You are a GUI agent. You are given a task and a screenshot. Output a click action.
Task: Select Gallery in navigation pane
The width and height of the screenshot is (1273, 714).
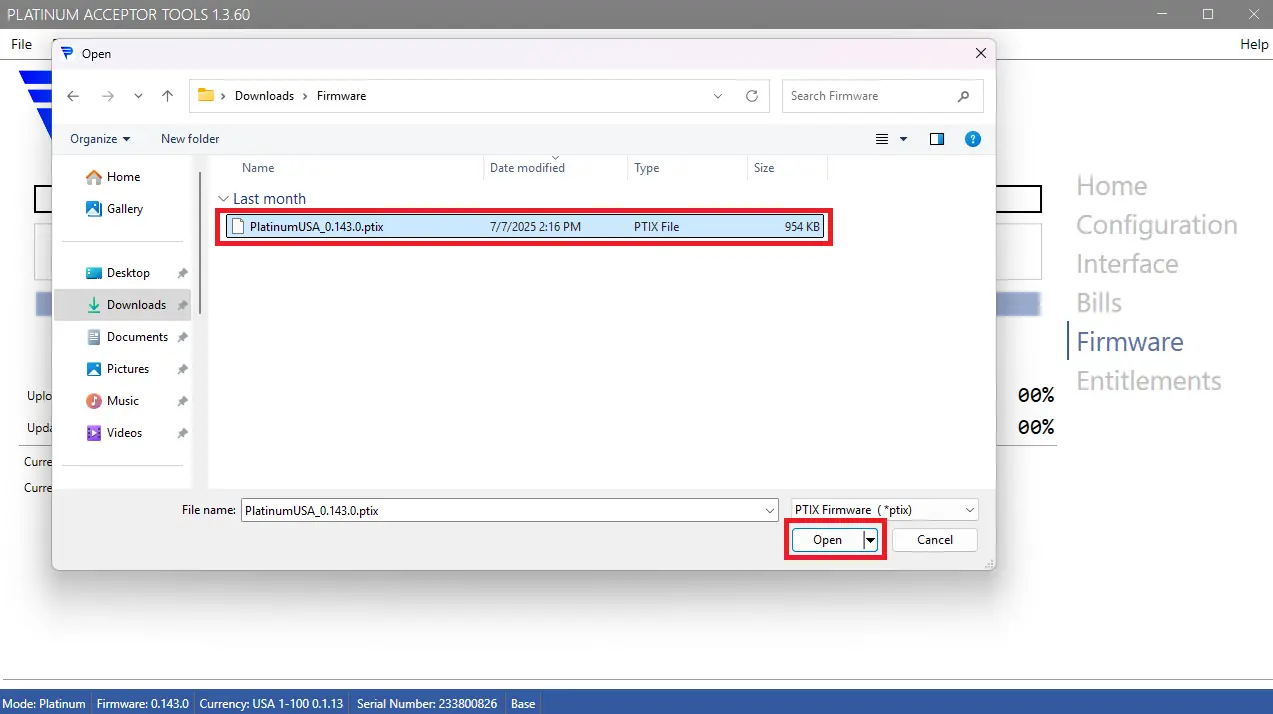(125, 209)
